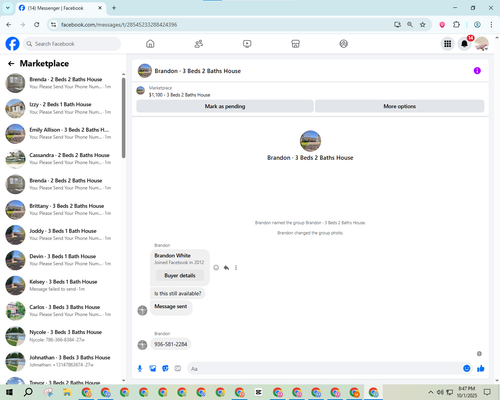The width and height of the screenshot is (500, 400).
Task: Open Windows notification center
Action: [487, 392]
